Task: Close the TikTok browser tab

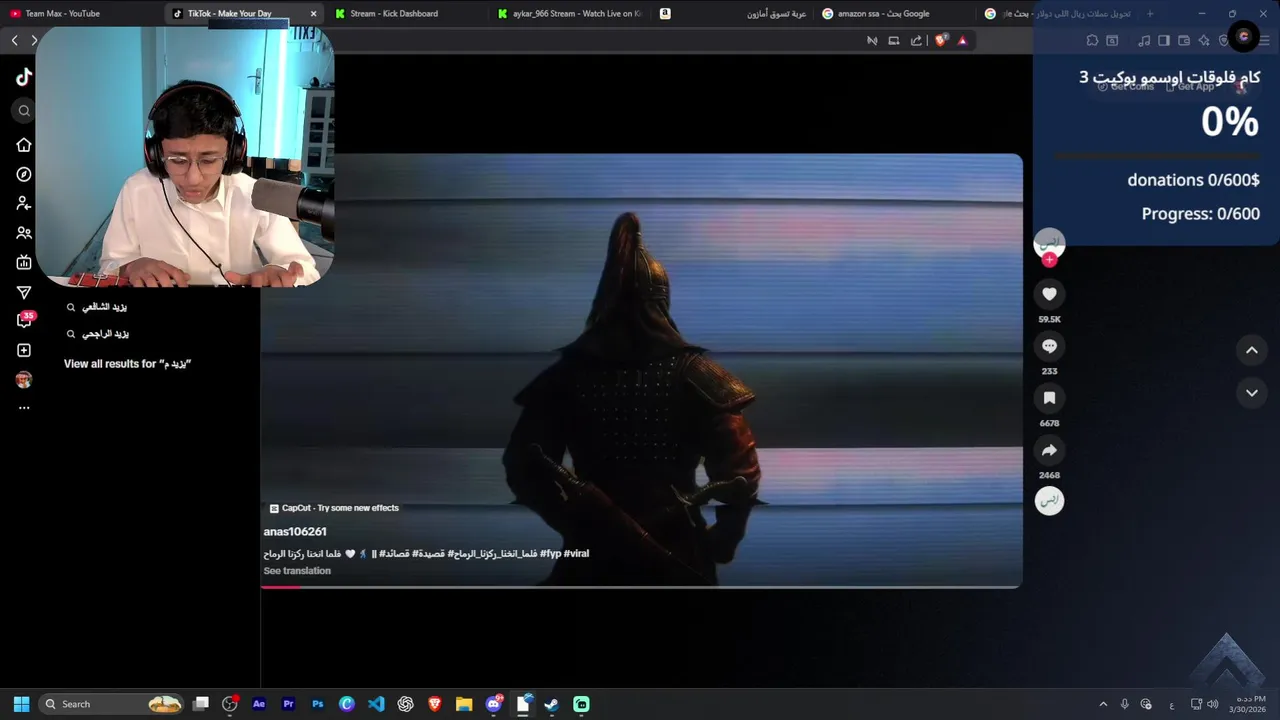Action: click(314, 14)
